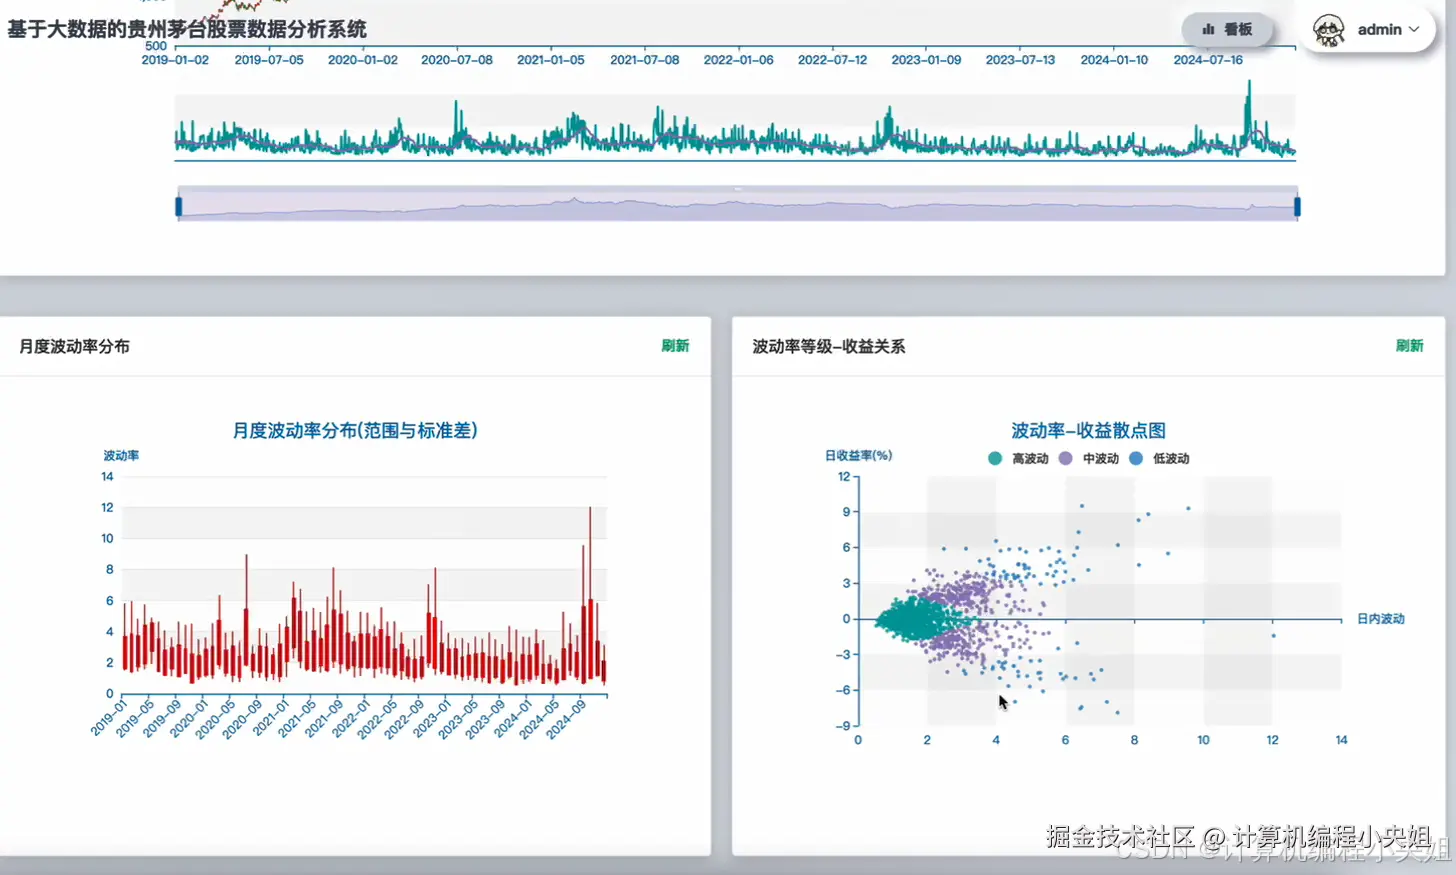This screenshot has height=875, width=1456.
Task: Click the 2019-01-02 date axis label
Action: click(x=175, y=60)
